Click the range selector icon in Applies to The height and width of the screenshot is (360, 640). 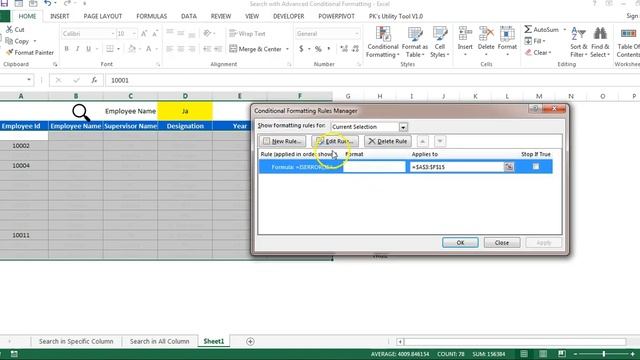509,167
